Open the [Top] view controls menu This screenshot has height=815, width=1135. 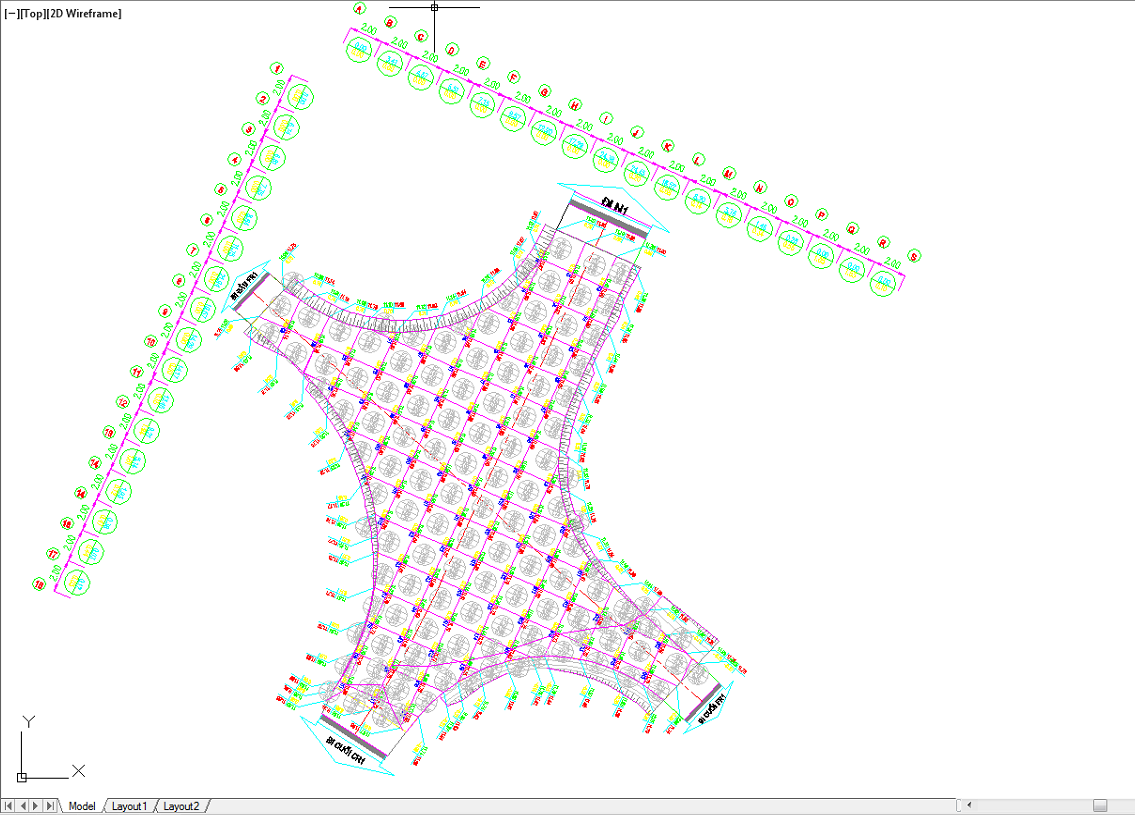pyautogui.click(x=31, y=14)
